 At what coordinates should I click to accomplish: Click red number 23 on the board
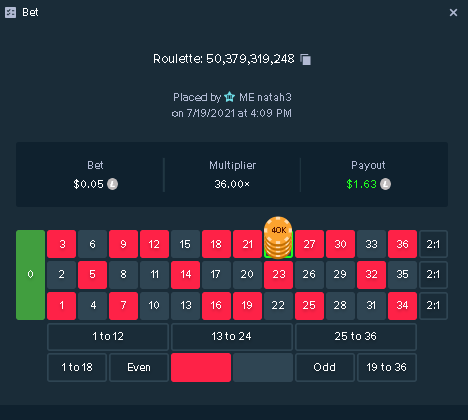pyautogui.click(x=278, y=275)
